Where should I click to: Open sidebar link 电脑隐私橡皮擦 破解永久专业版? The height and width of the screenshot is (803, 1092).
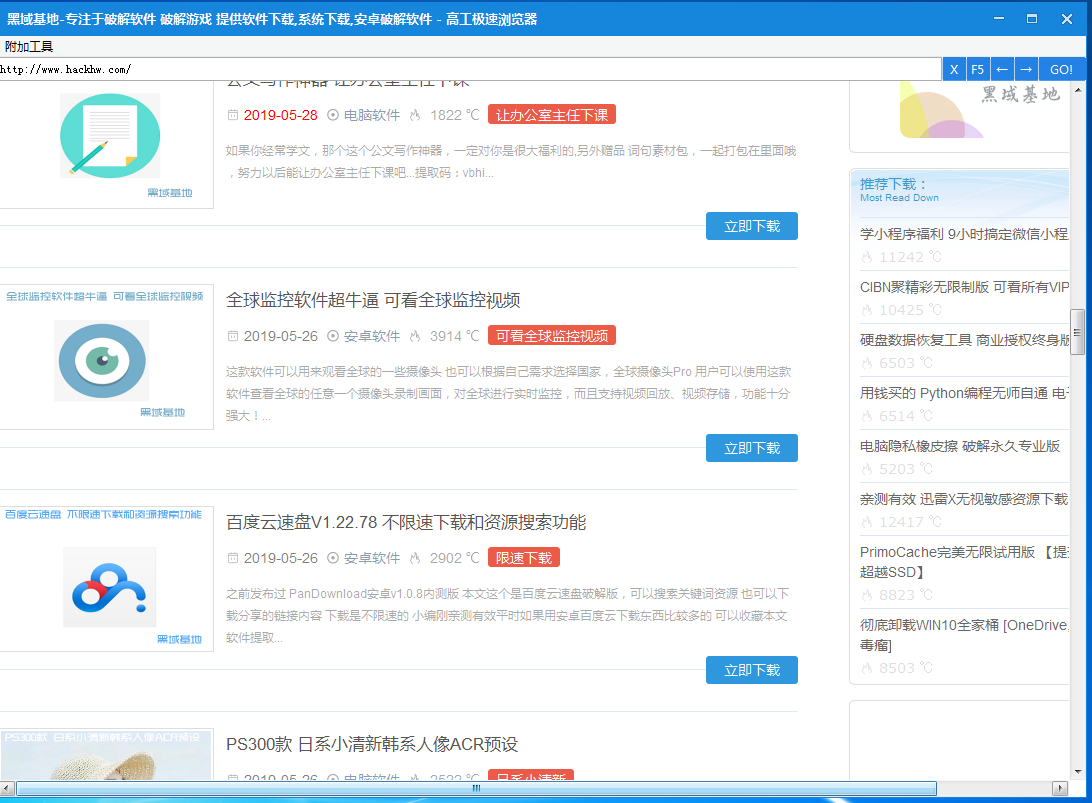pos(960,446)
